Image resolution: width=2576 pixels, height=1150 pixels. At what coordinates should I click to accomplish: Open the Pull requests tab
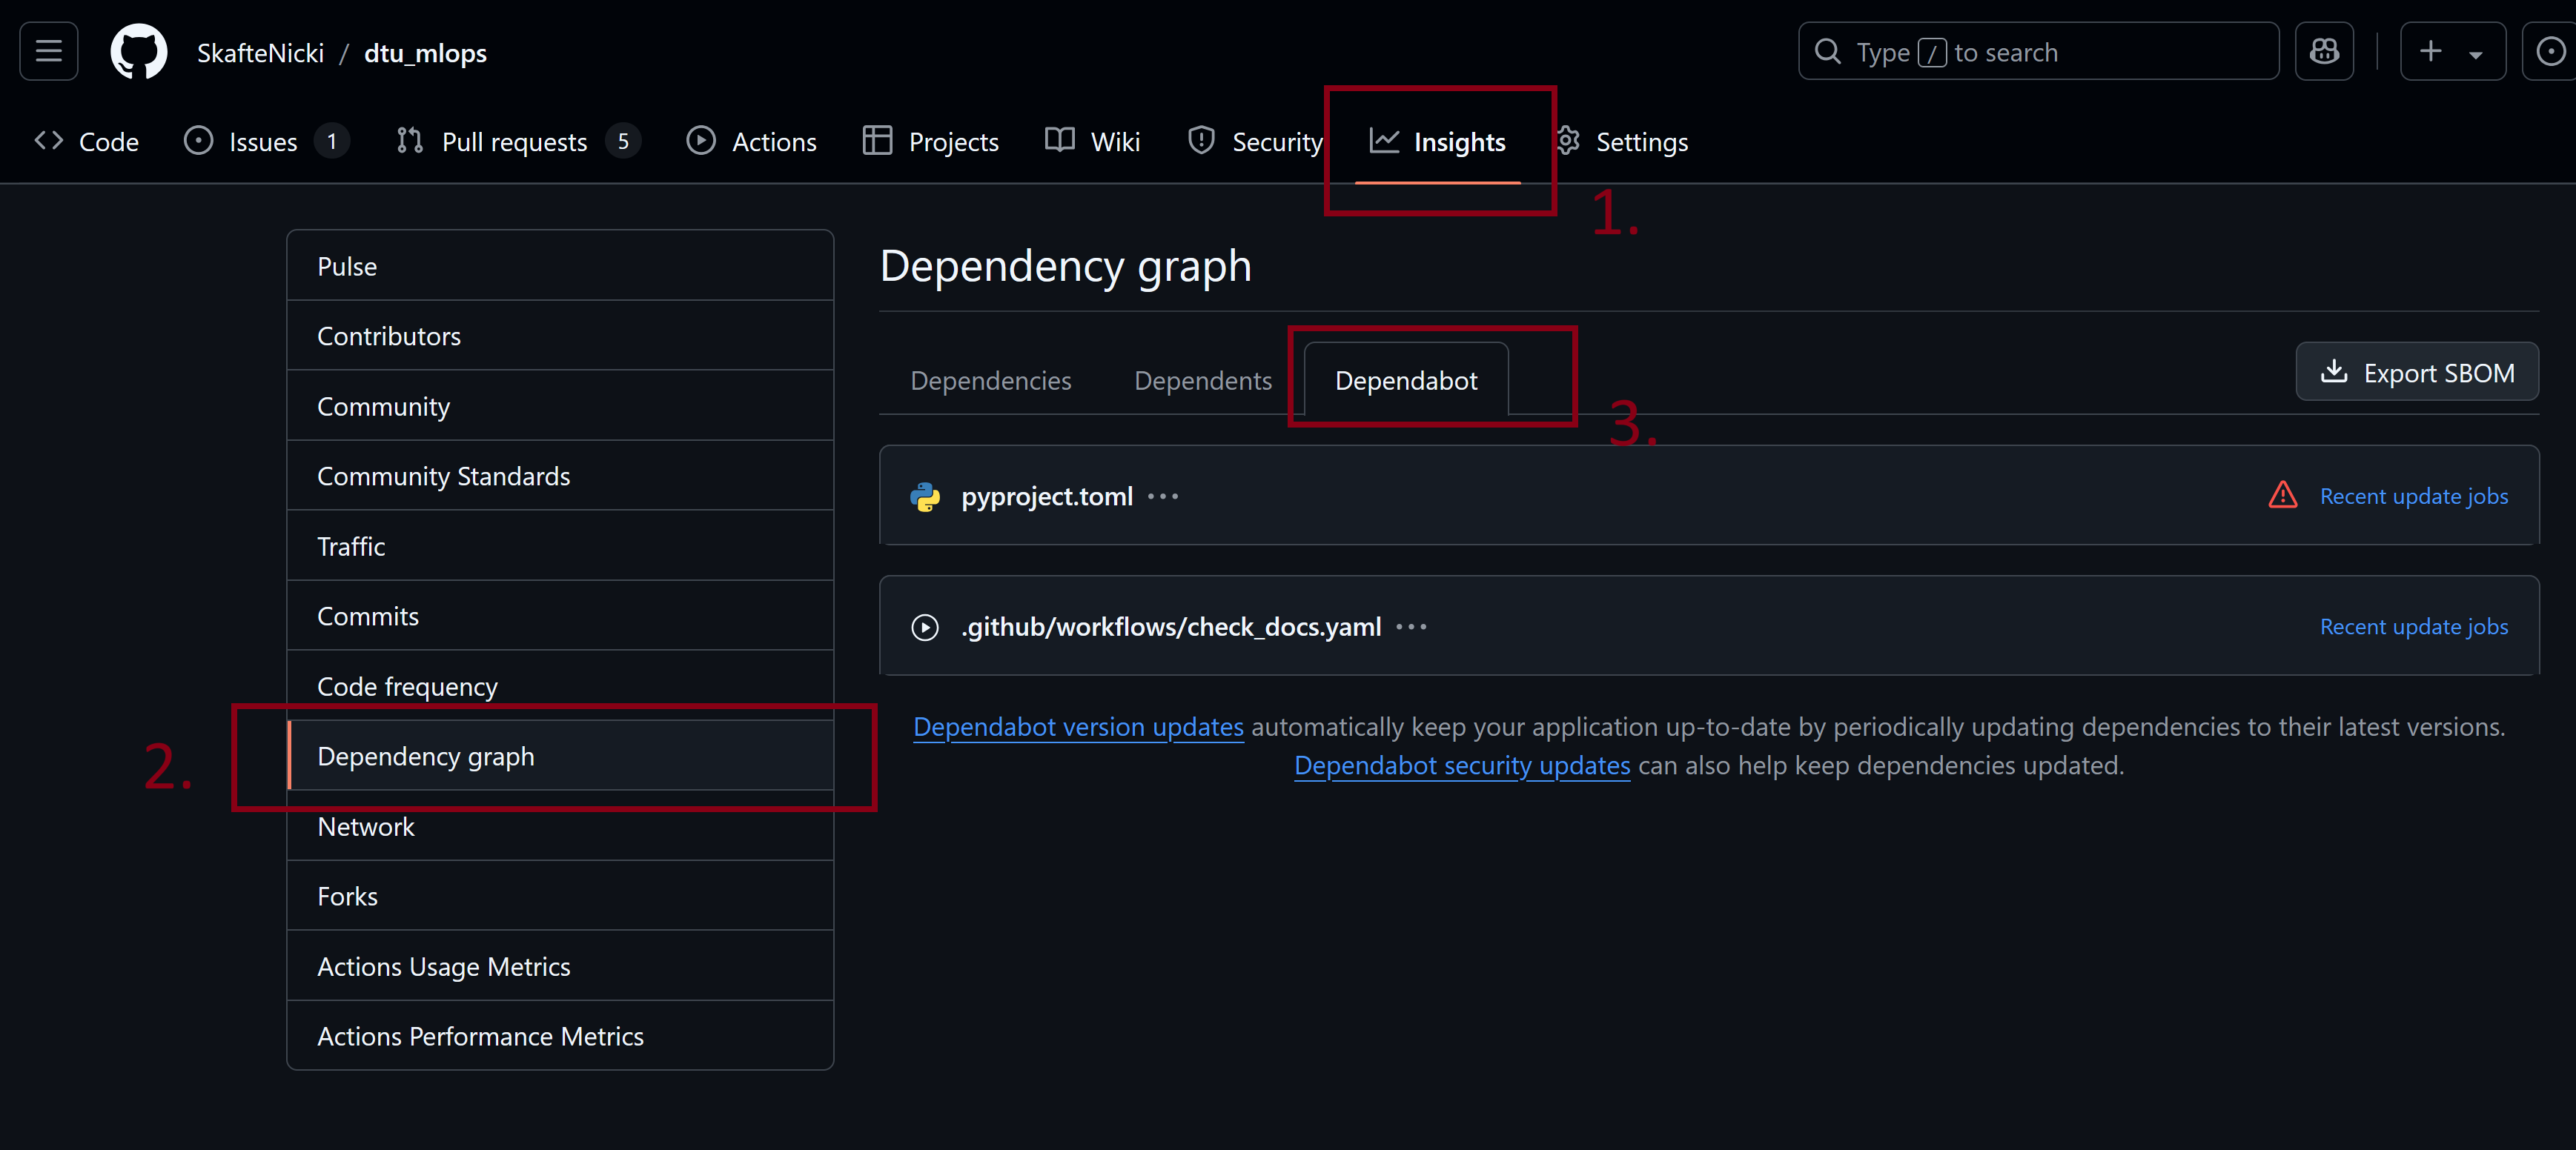point(514,142)
